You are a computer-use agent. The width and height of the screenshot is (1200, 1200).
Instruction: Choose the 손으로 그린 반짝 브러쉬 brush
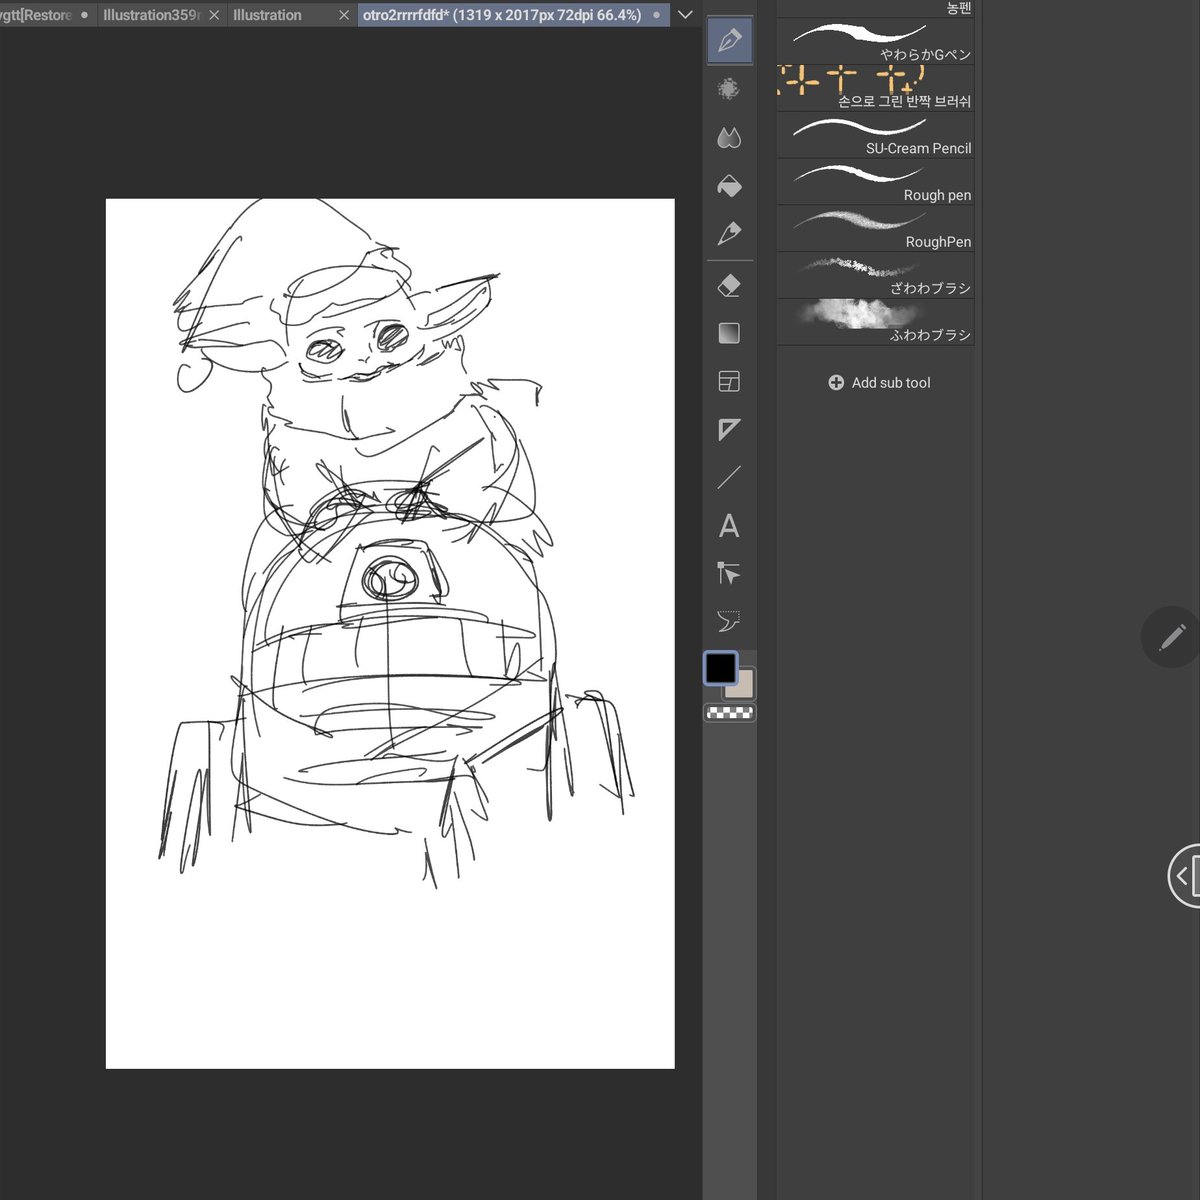click(x=876, y=88)
